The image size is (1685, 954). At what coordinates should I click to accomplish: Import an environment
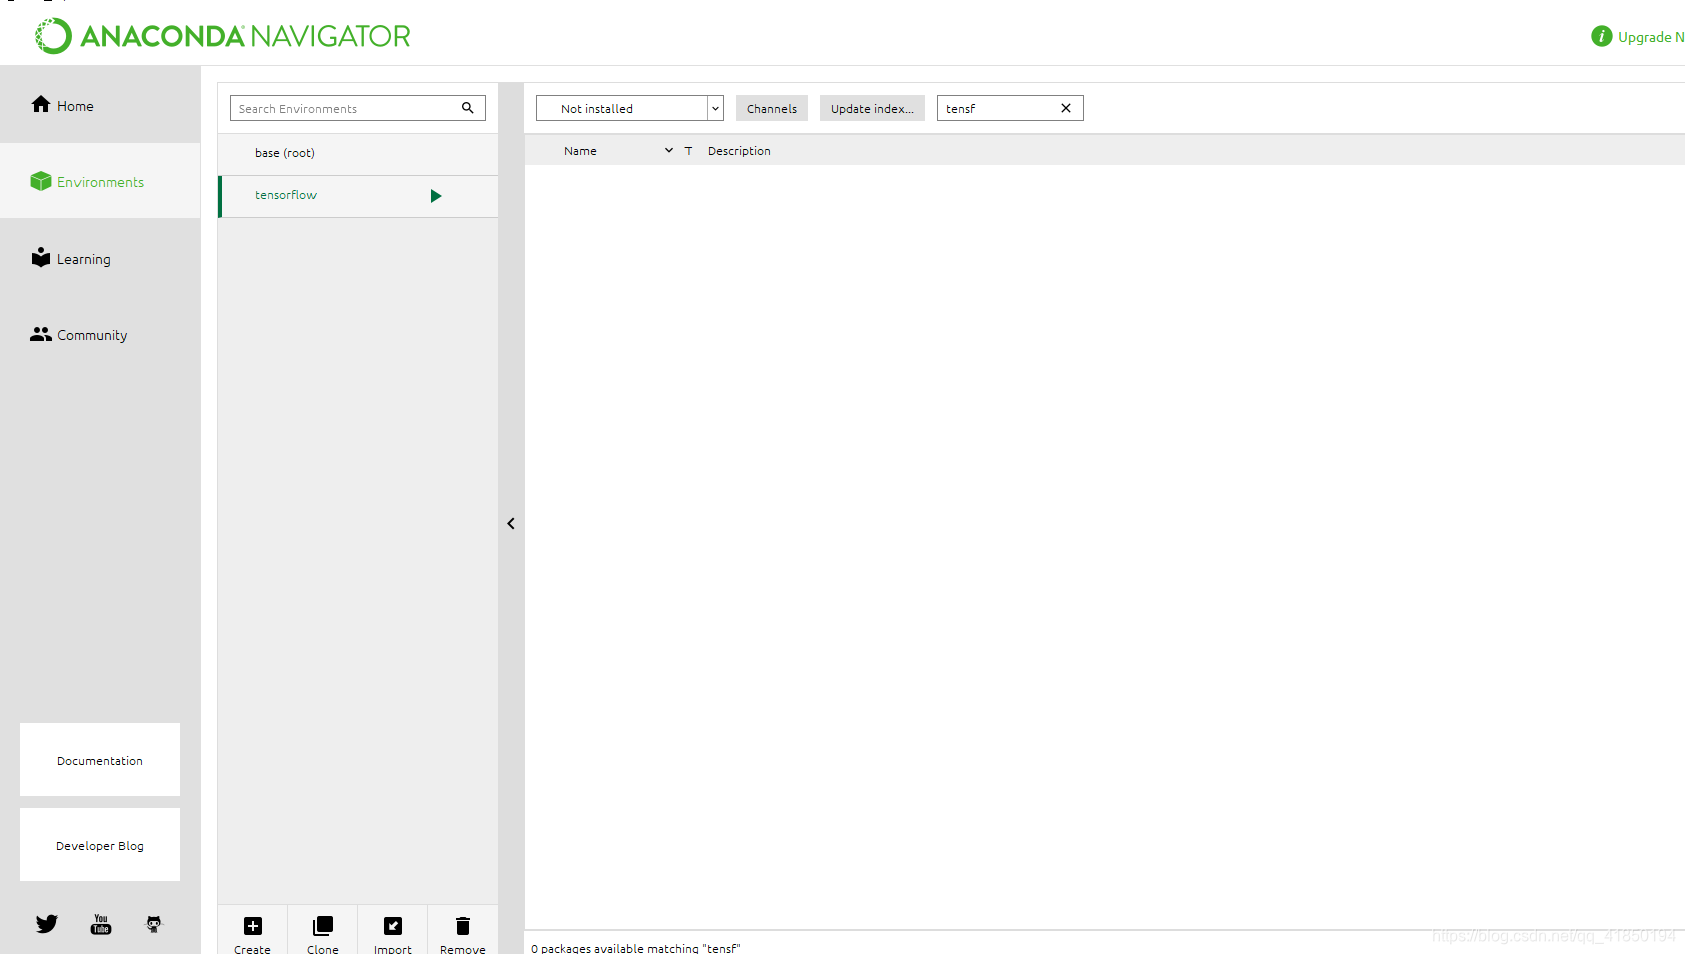click(393, 934)
